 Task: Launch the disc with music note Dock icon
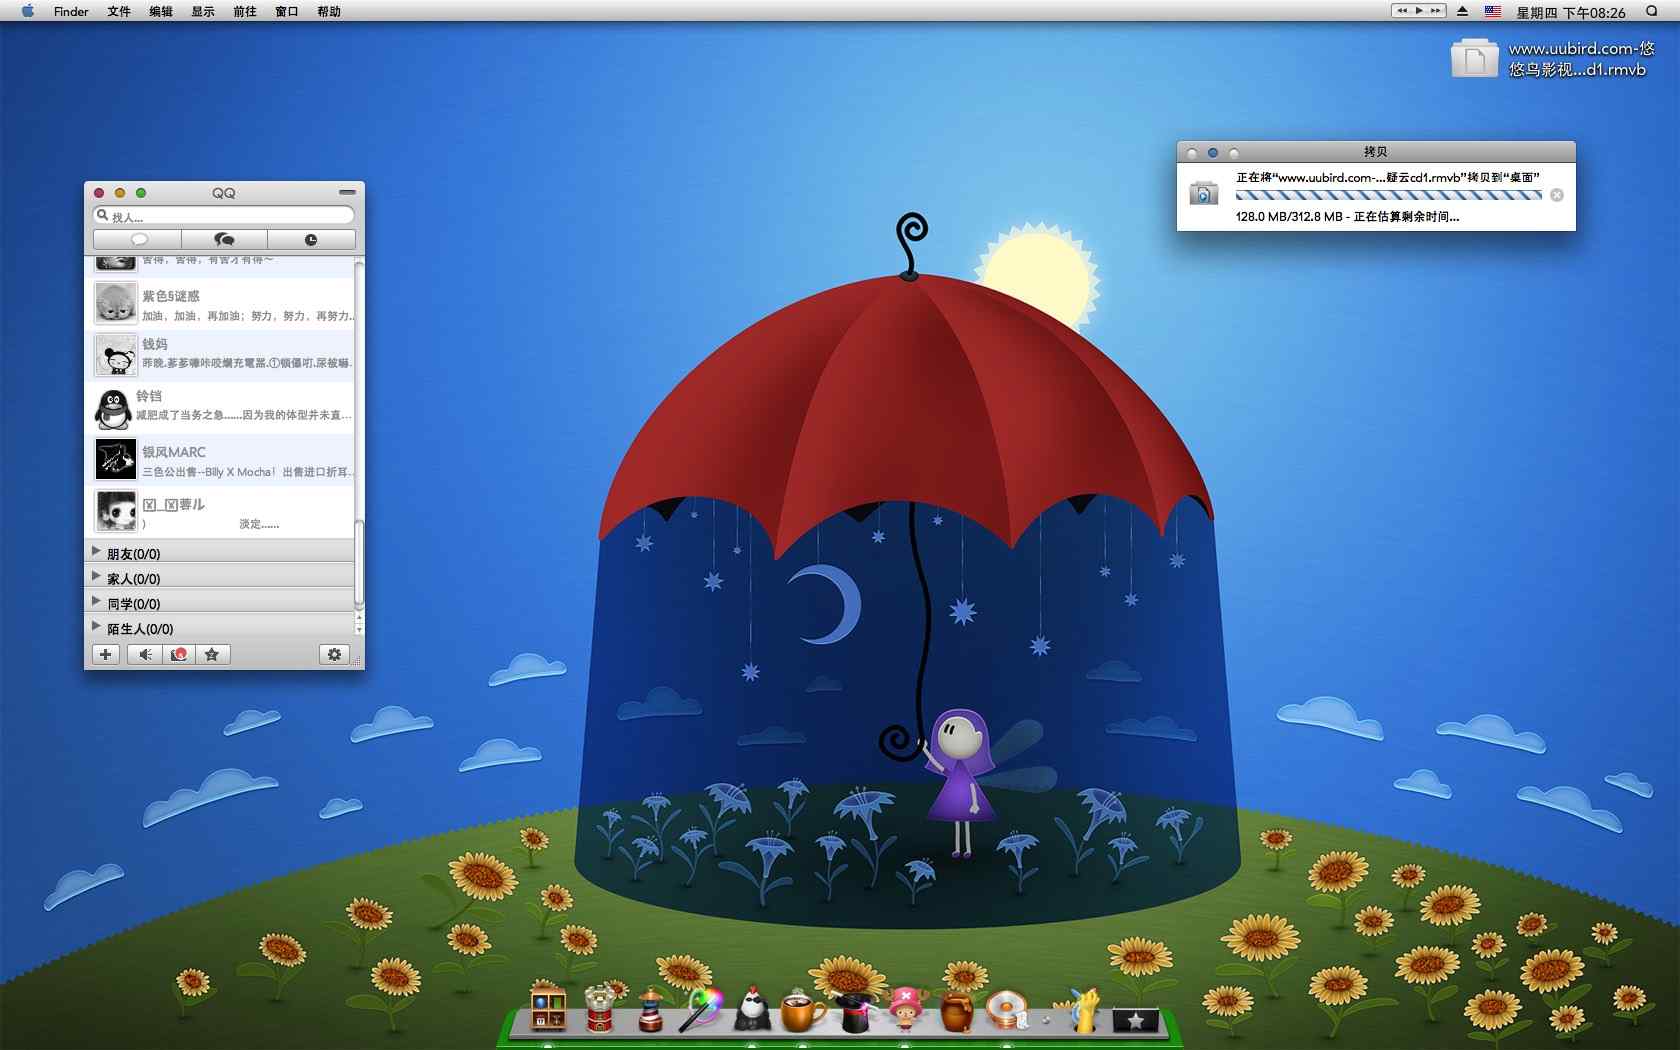[x=1007, y=1010]
